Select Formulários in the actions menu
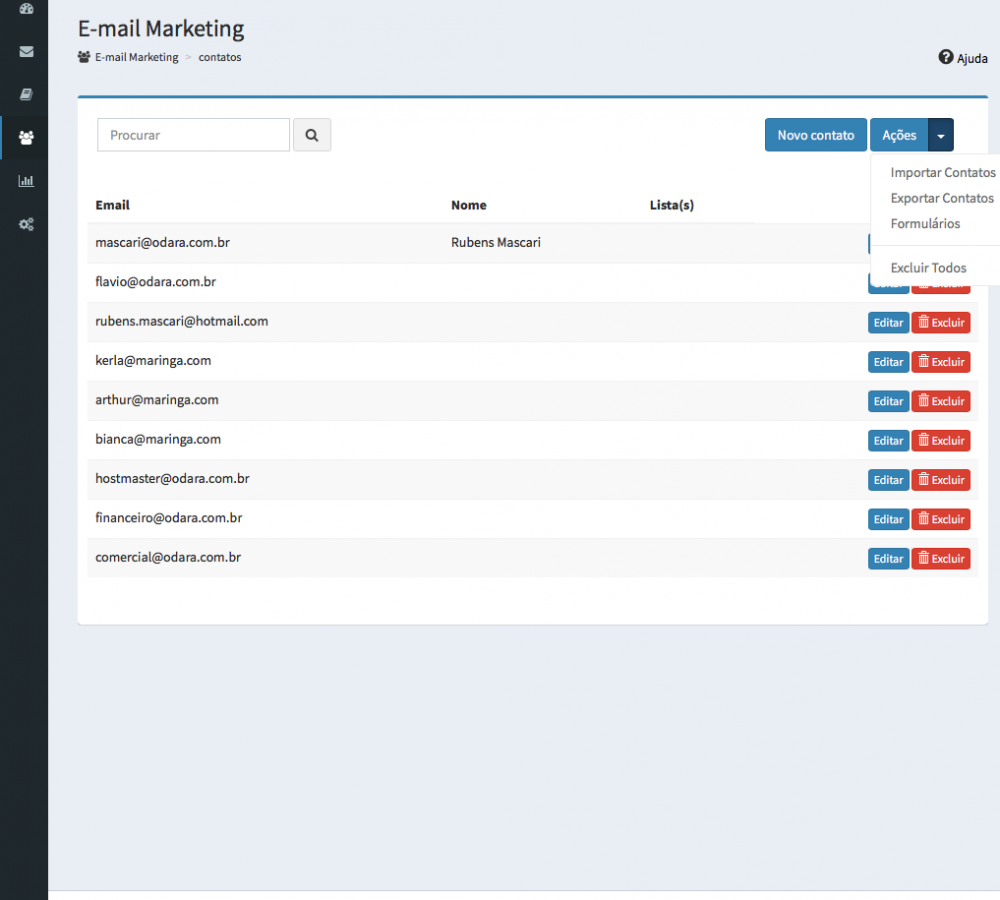Viewport: 1000px width, 900px height. [925, 223]
